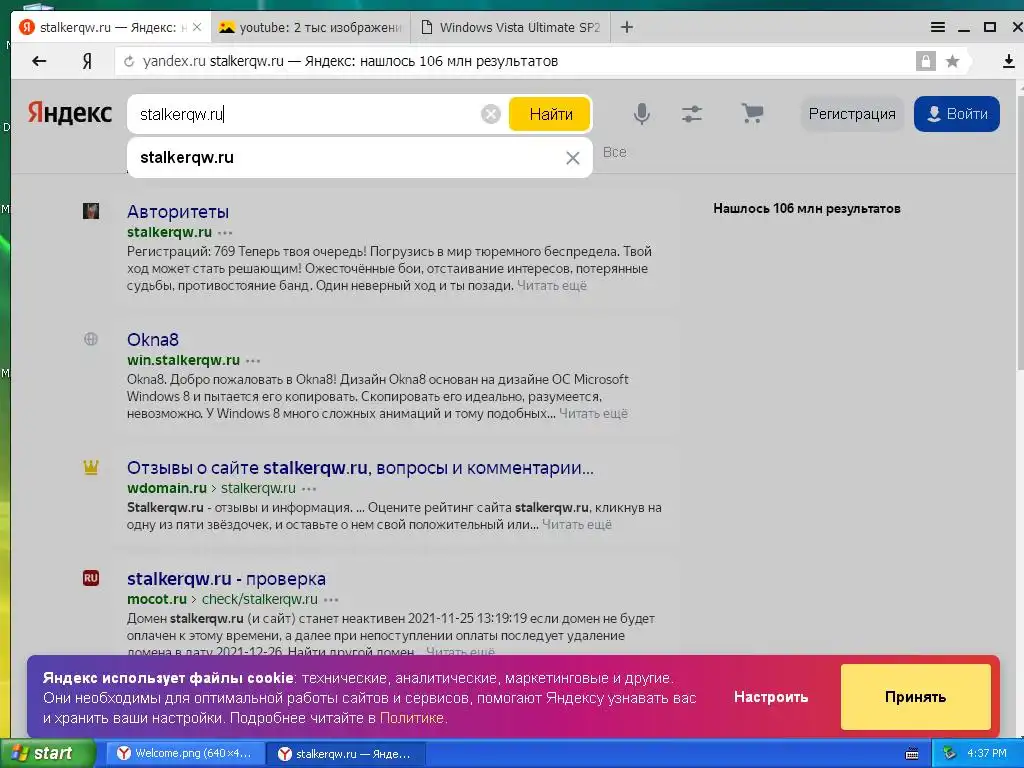Screen dimensions: 1024x768
Task: Close the stalkerqw.ru Yandex tab
Action: 197,27
